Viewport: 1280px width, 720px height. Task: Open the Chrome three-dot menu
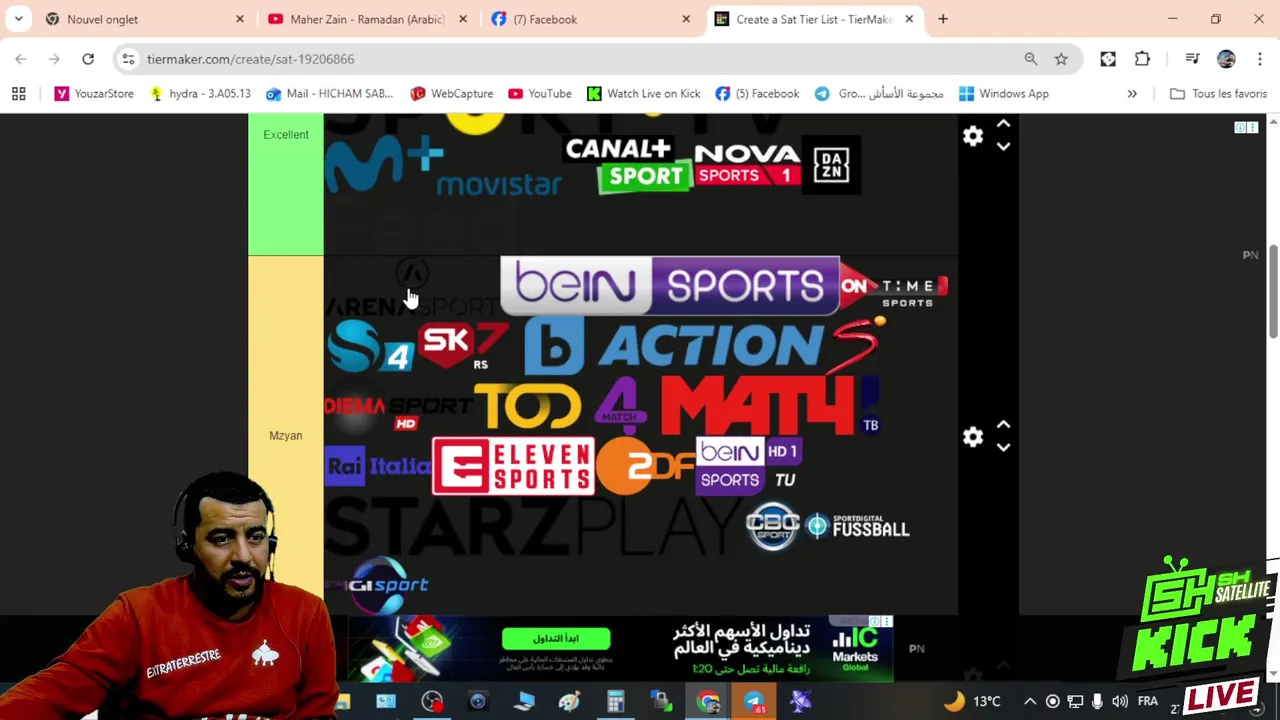click(x=1259, y=59)
